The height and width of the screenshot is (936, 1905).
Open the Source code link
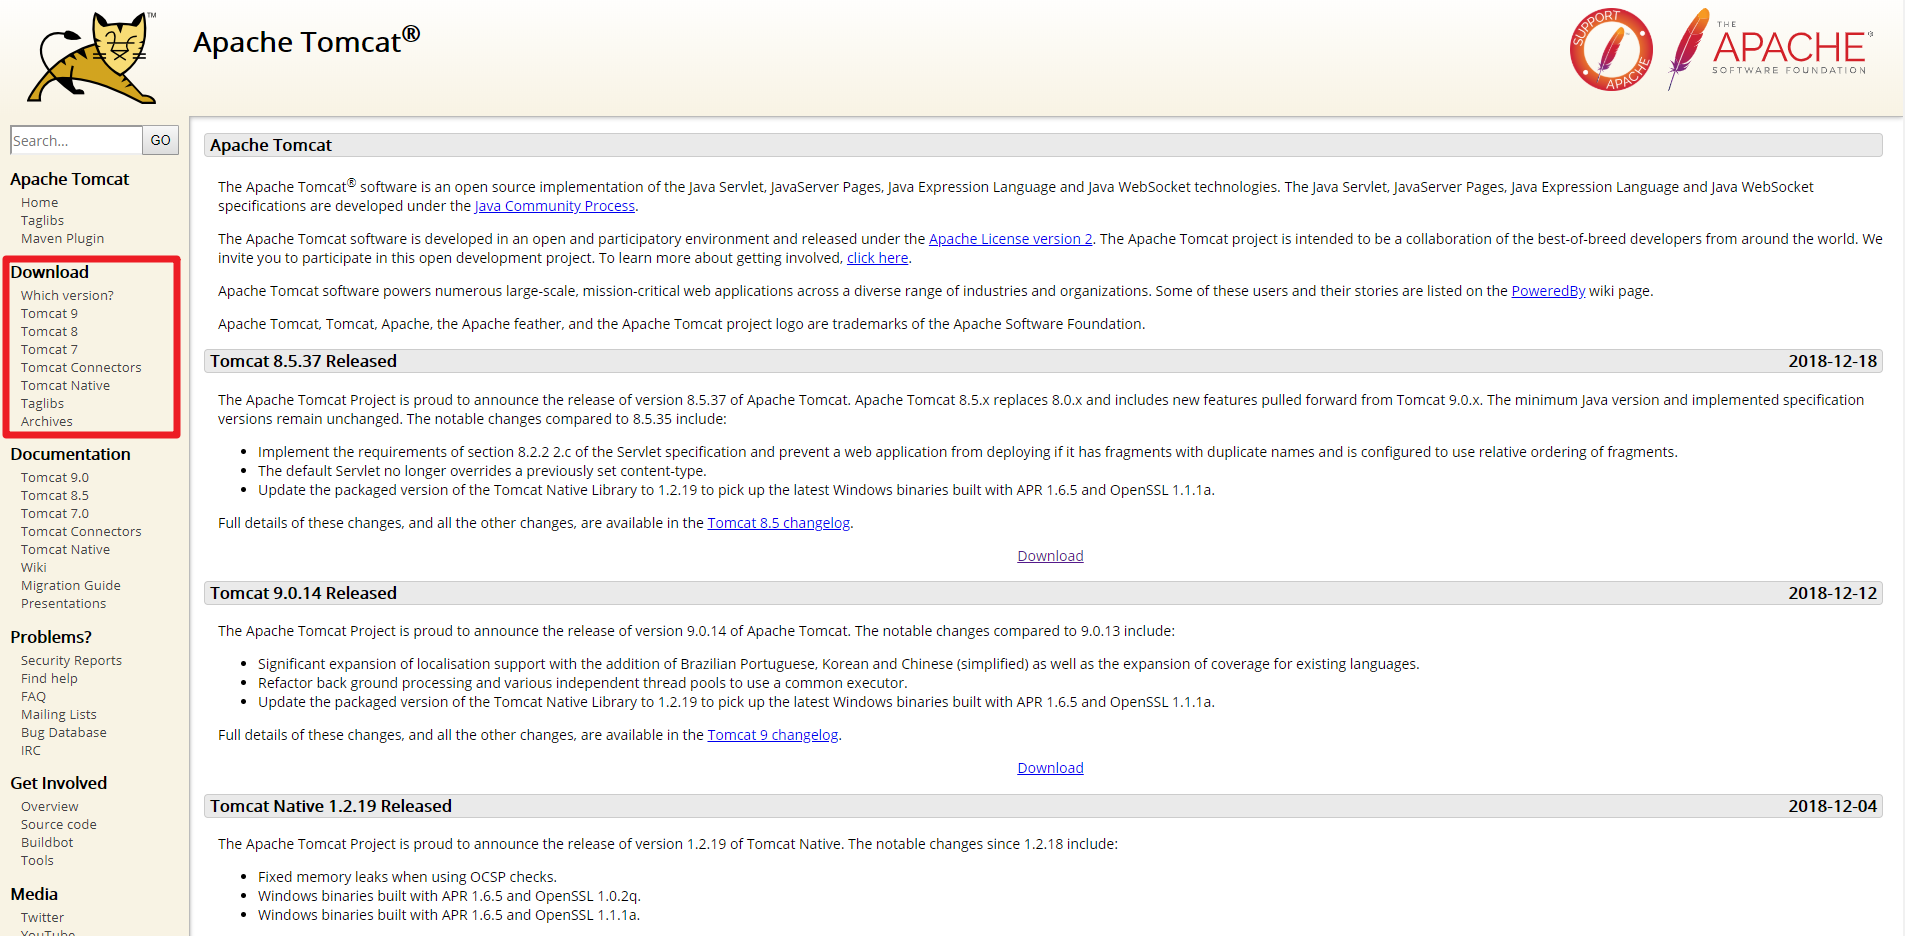click(x=59, y=824)
